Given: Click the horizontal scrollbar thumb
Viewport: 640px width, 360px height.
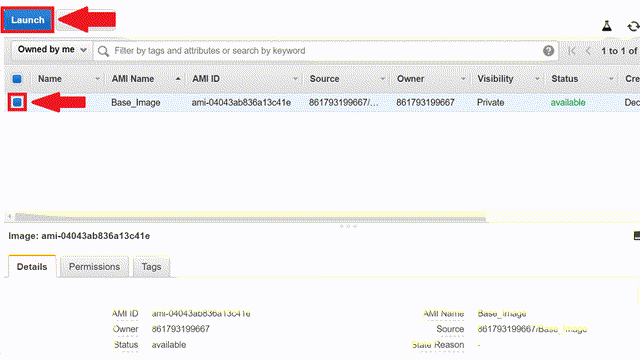Looking at the screenshot, I should point(250,217).
